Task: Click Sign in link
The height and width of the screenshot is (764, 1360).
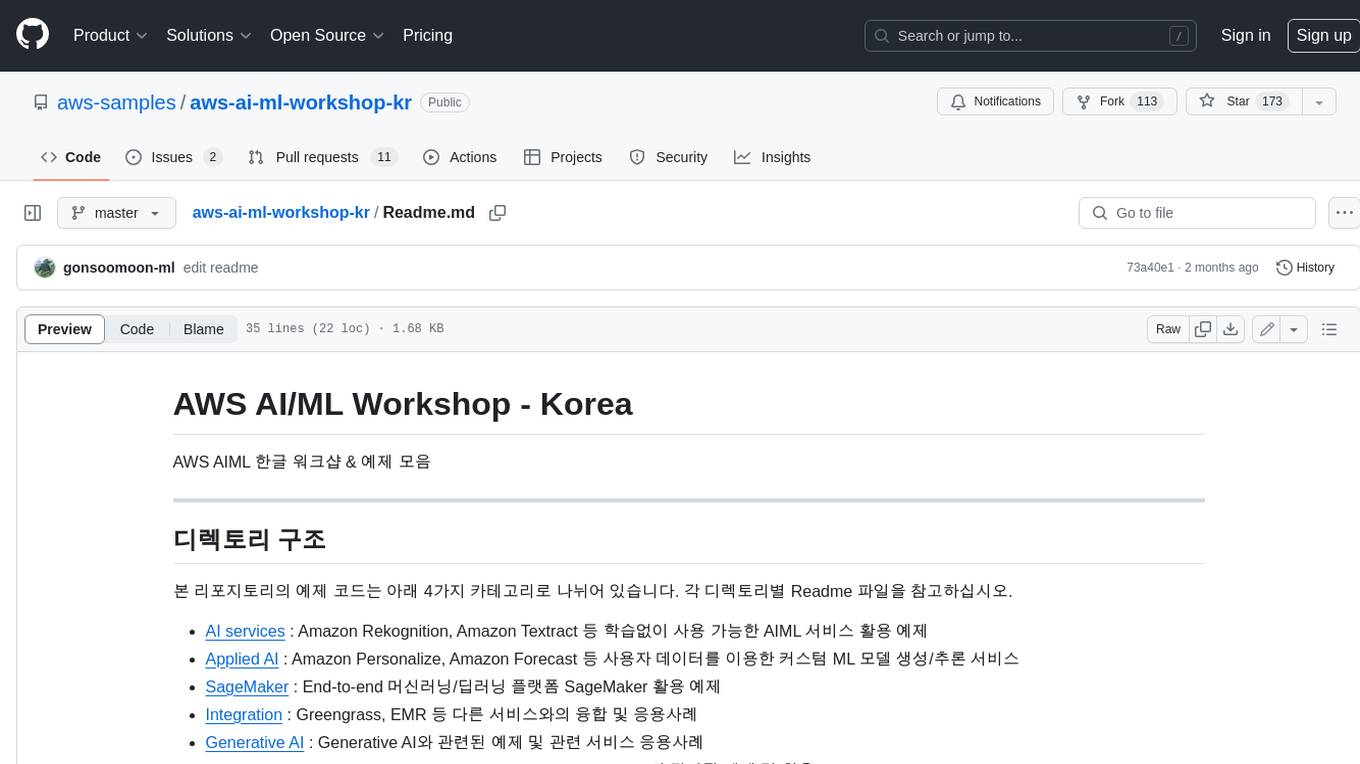Action: [x=1245, y=35]
